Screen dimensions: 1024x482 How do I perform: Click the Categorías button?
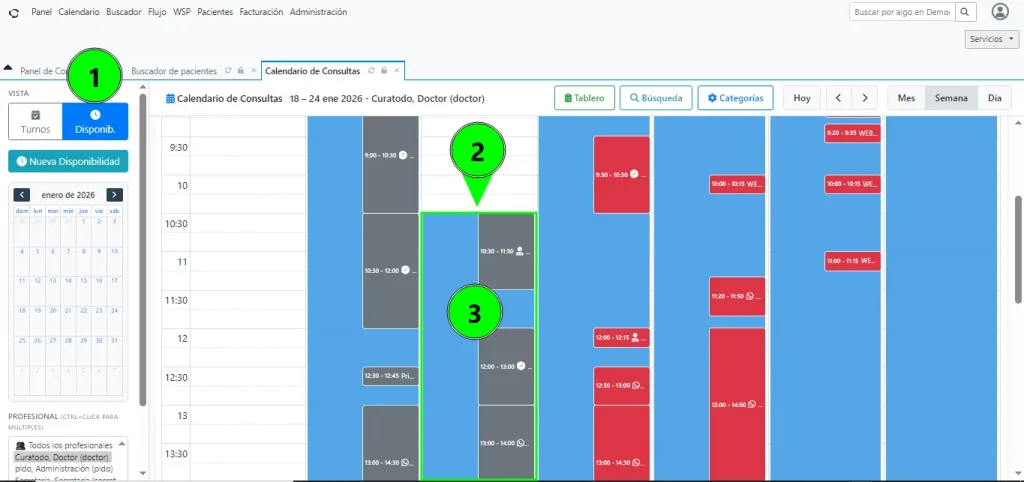tap(735, 98)
